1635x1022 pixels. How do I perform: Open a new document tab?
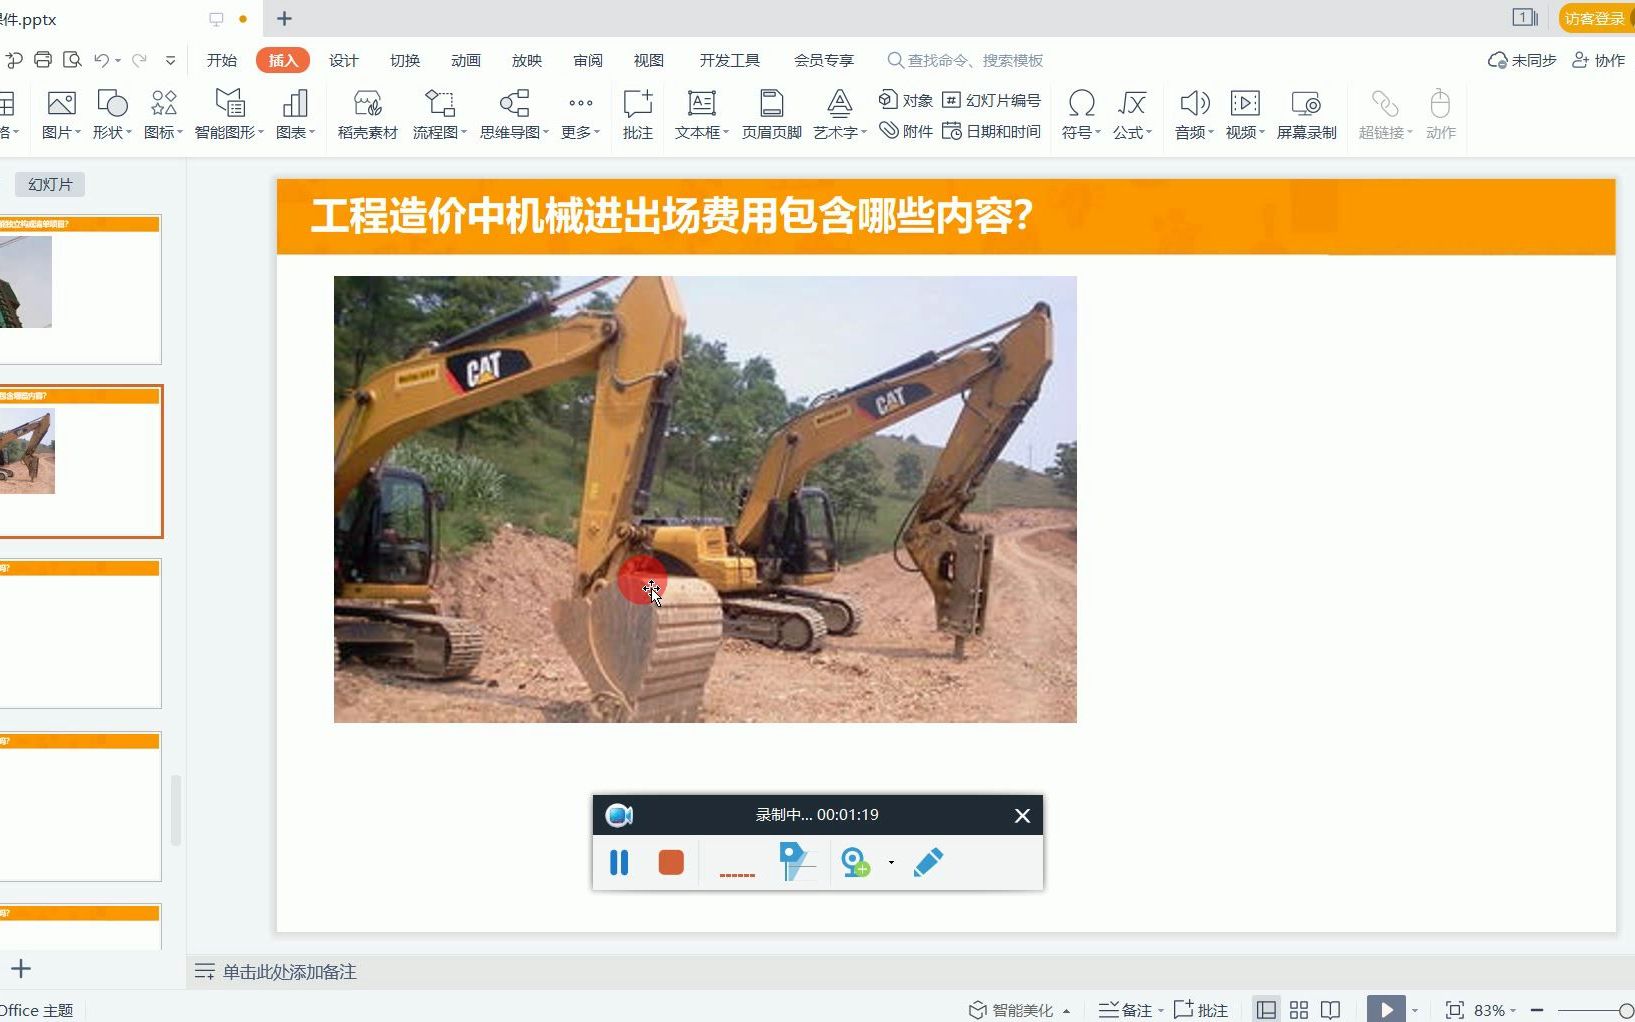pyautogui.click(x=284, y=18)
